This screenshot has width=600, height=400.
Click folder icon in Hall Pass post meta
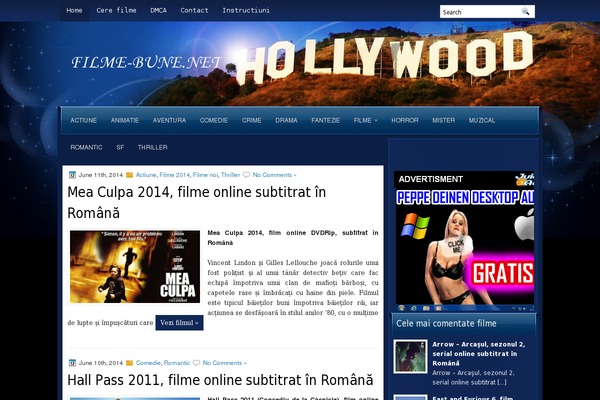coord(129,362)
